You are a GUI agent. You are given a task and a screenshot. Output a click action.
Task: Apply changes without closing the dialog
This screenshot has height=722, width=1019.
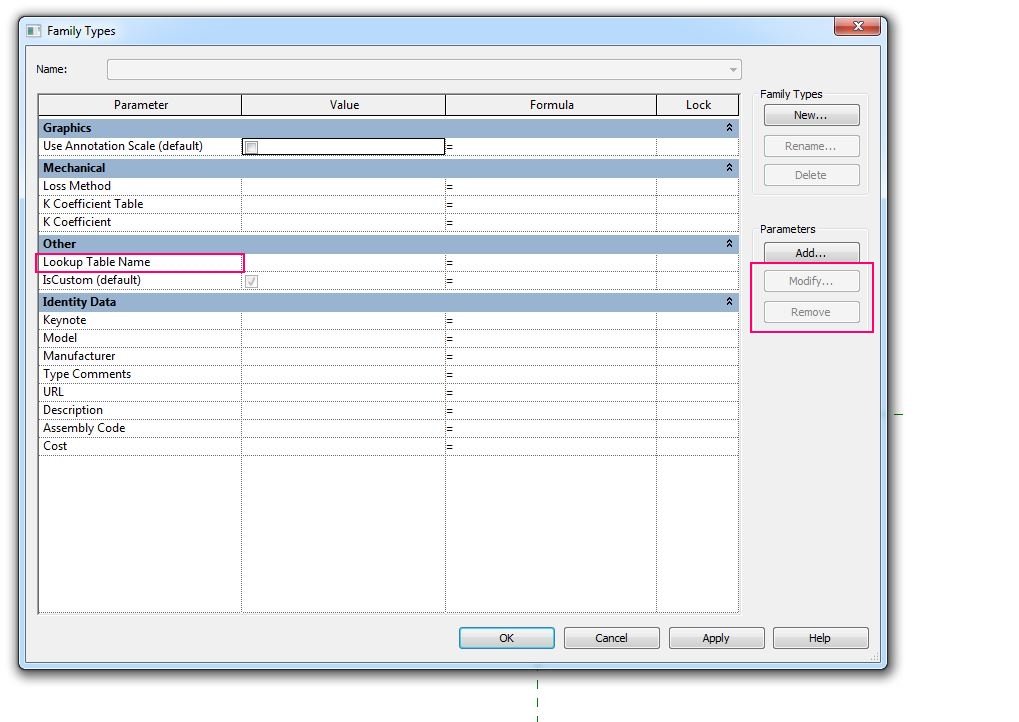(x=716, y=637)
